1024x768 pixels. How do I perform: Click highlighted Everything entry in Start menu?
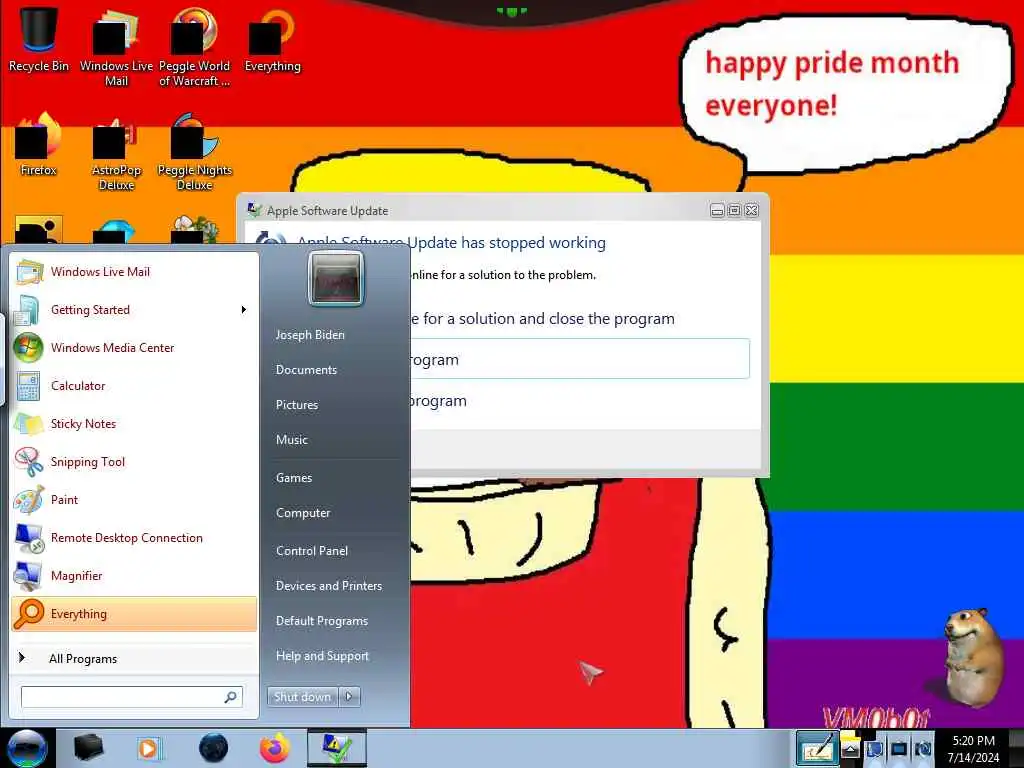[x=134, y=614]
